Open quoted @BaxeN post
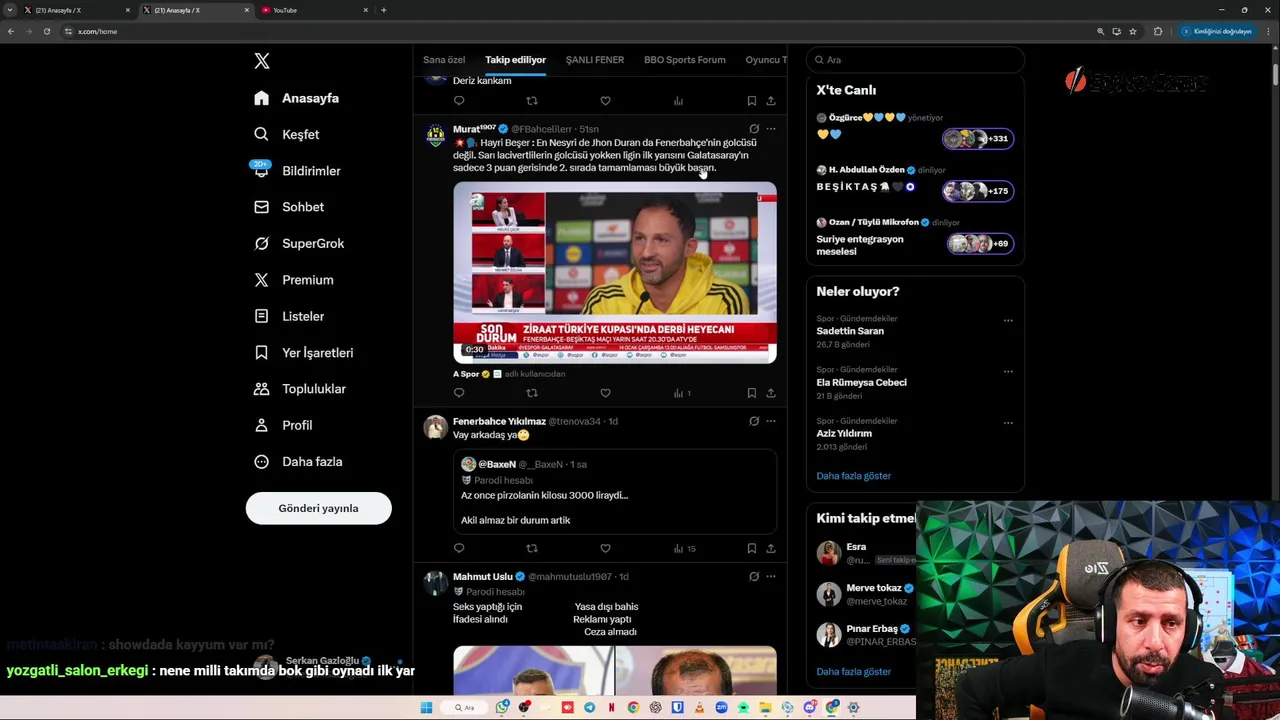1280x720 pixels. (615, 492)
